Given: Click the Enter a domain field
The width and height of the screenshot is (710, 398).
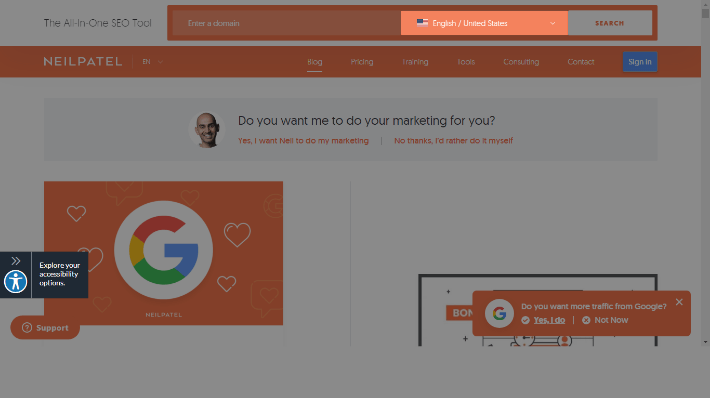Looking at the screenshot, I should click(x=287, y=23).
